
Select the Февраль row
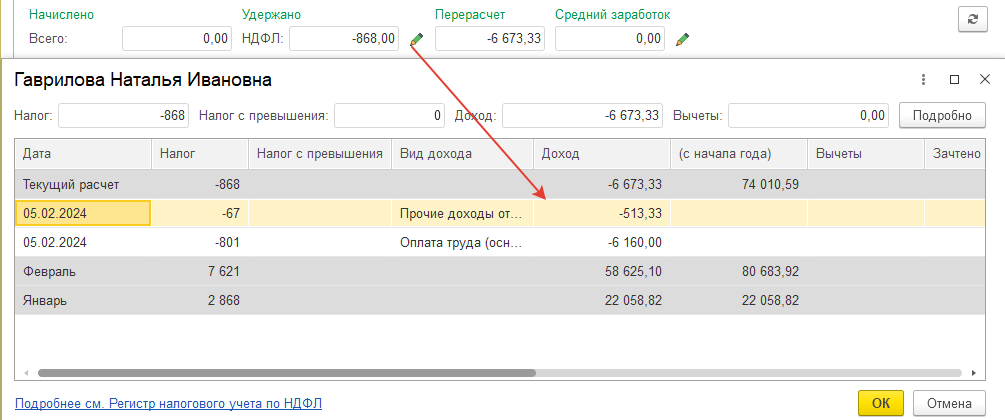[x=500, y=271]
